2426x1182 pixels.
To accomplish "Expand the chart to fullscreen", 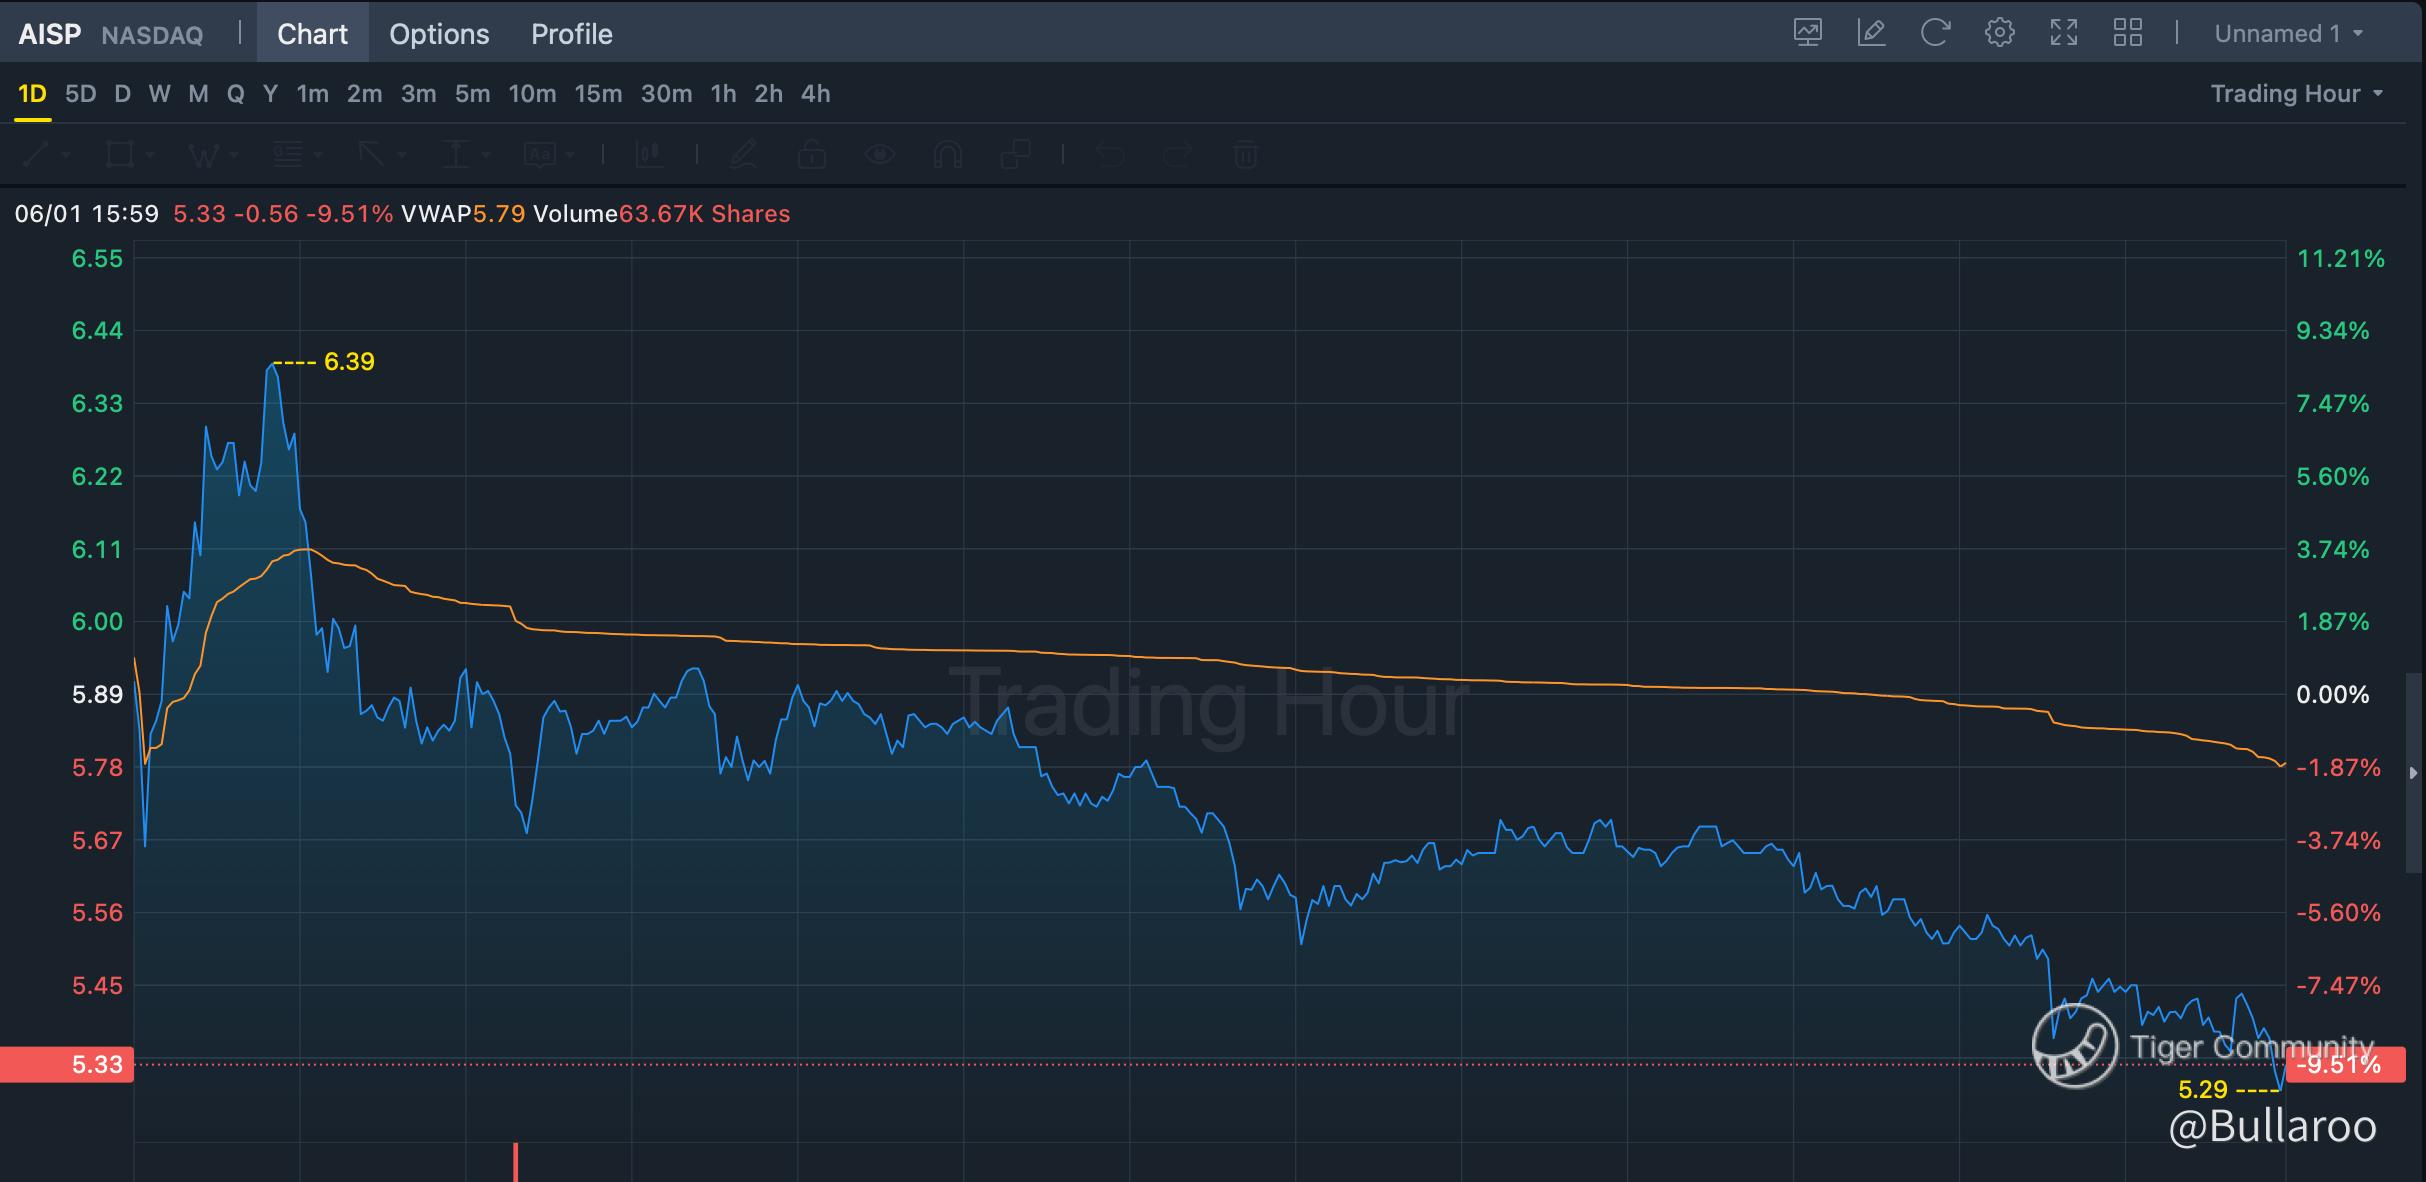I will (2063, 33).
